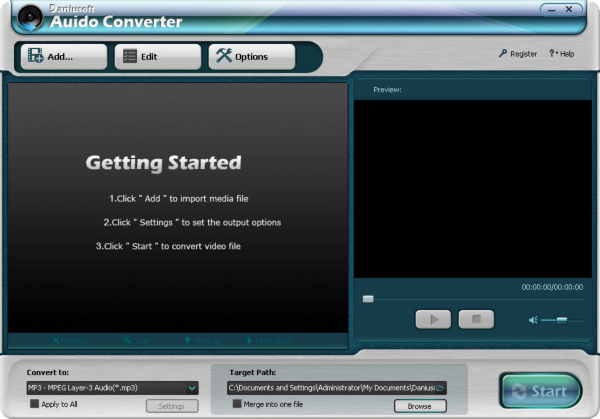This screenshot has width=600, height=419.
Task: Mute audio via the speaker icon
Action: click(533, 320)
